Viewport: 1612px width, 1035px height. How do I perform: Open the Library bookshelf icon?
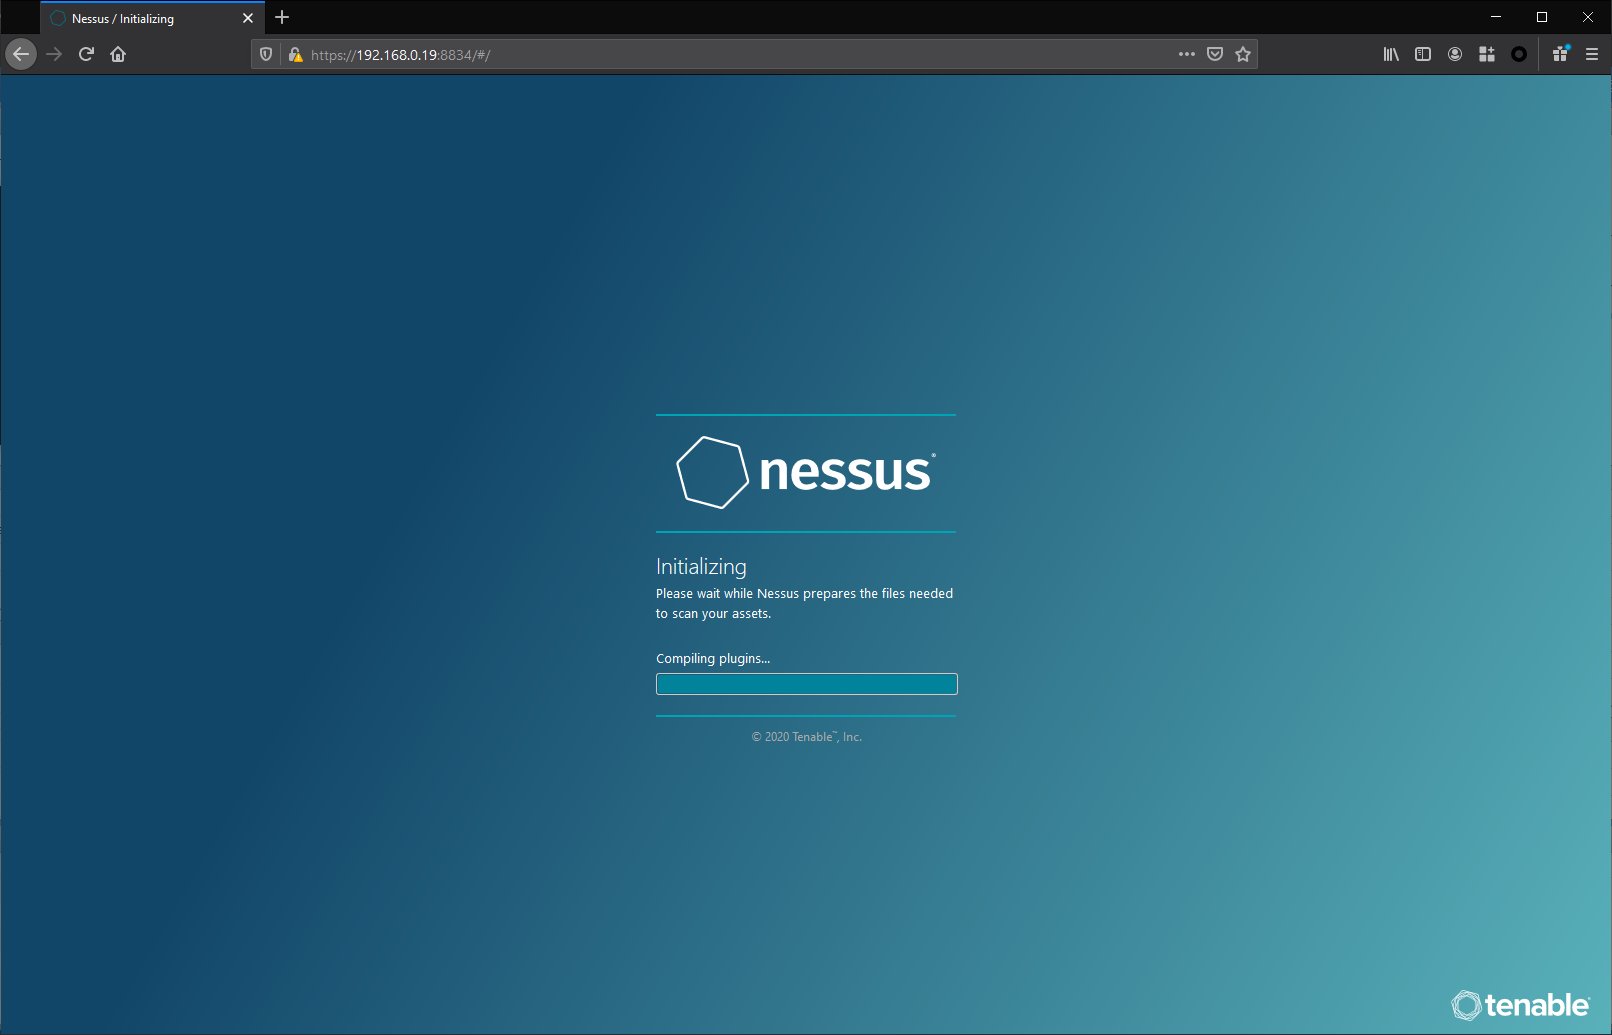pyautogui.click(x=1391, y=54)
